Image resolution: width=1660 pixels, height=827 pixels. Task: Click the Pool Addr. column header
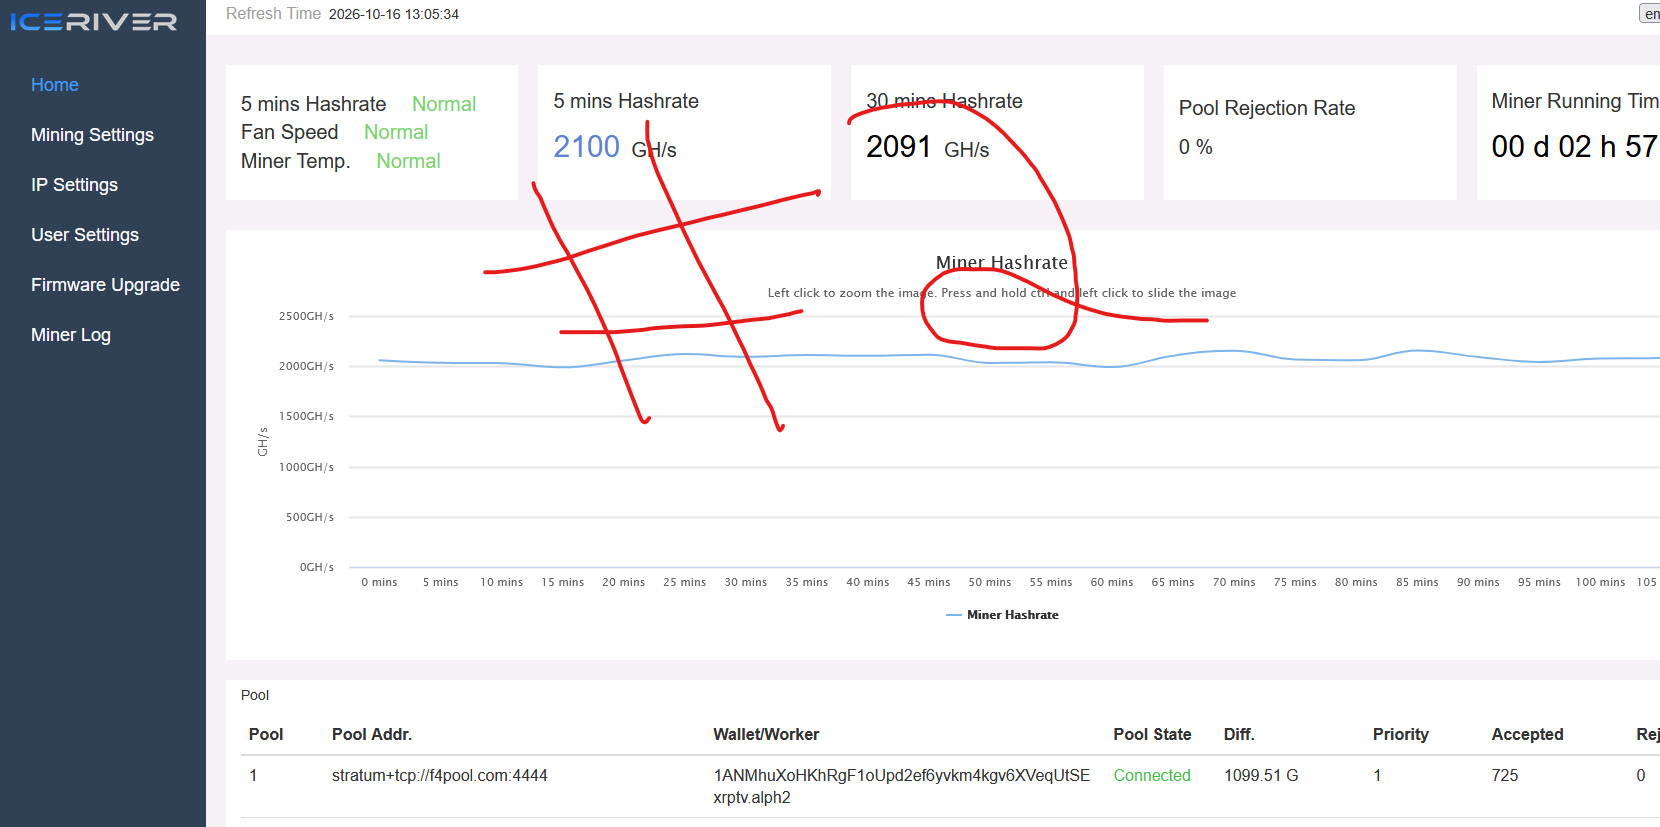(x=372, y=734)
